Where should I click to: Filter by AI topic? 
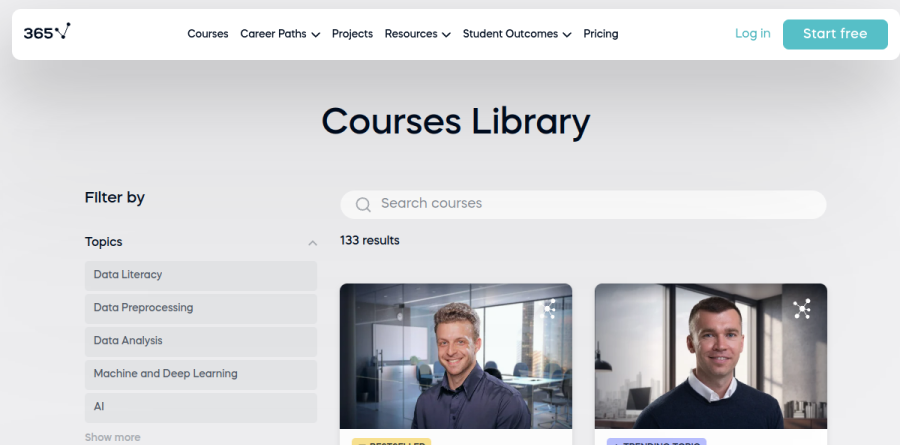pyautogui.click(x=201, y=408)
